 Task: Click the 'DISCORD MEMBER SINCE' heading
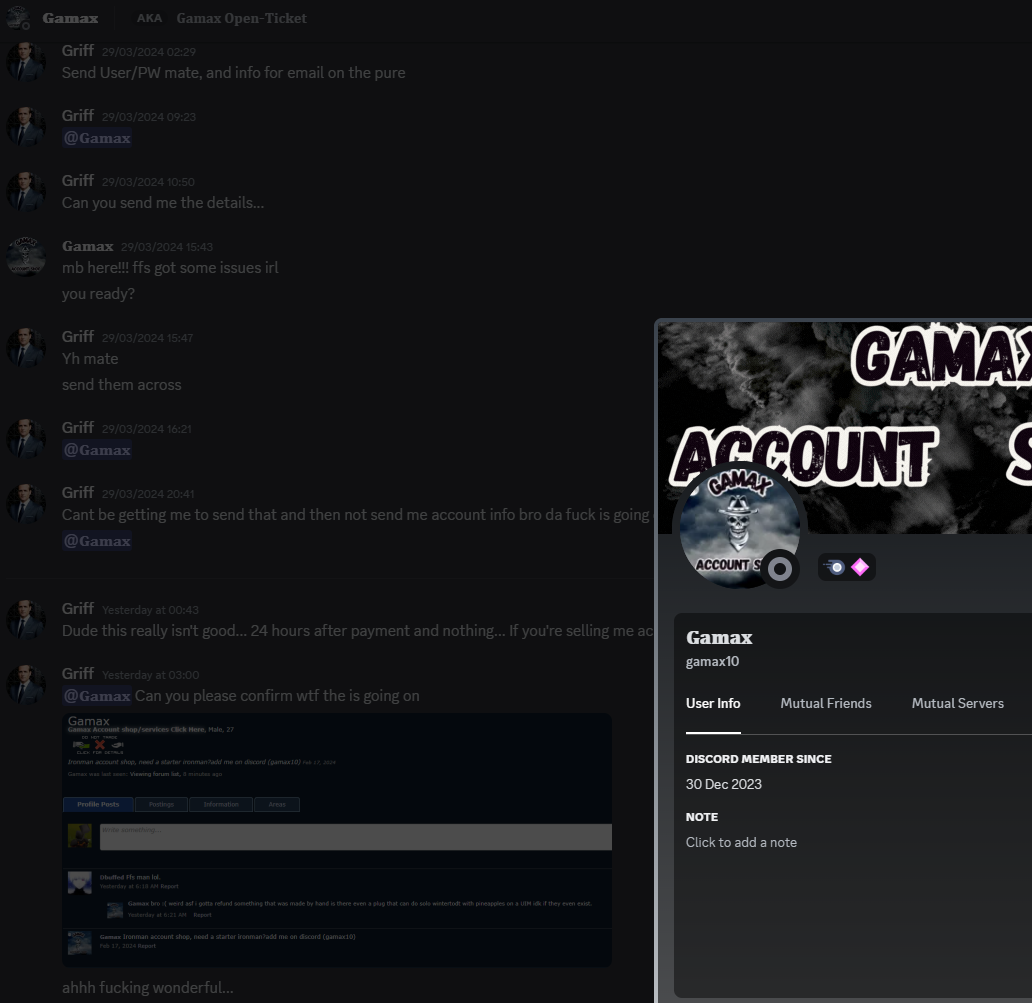(758, 759)
